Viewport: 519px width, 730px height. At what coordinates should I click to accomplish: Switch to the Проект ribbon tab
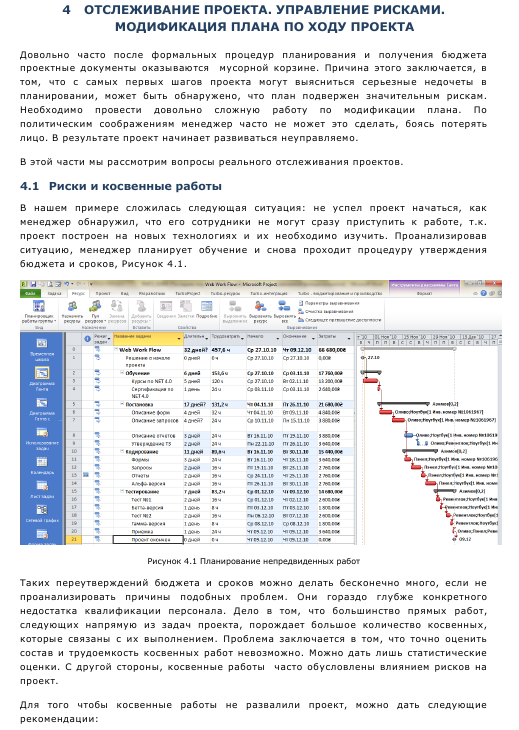(103, 294)
